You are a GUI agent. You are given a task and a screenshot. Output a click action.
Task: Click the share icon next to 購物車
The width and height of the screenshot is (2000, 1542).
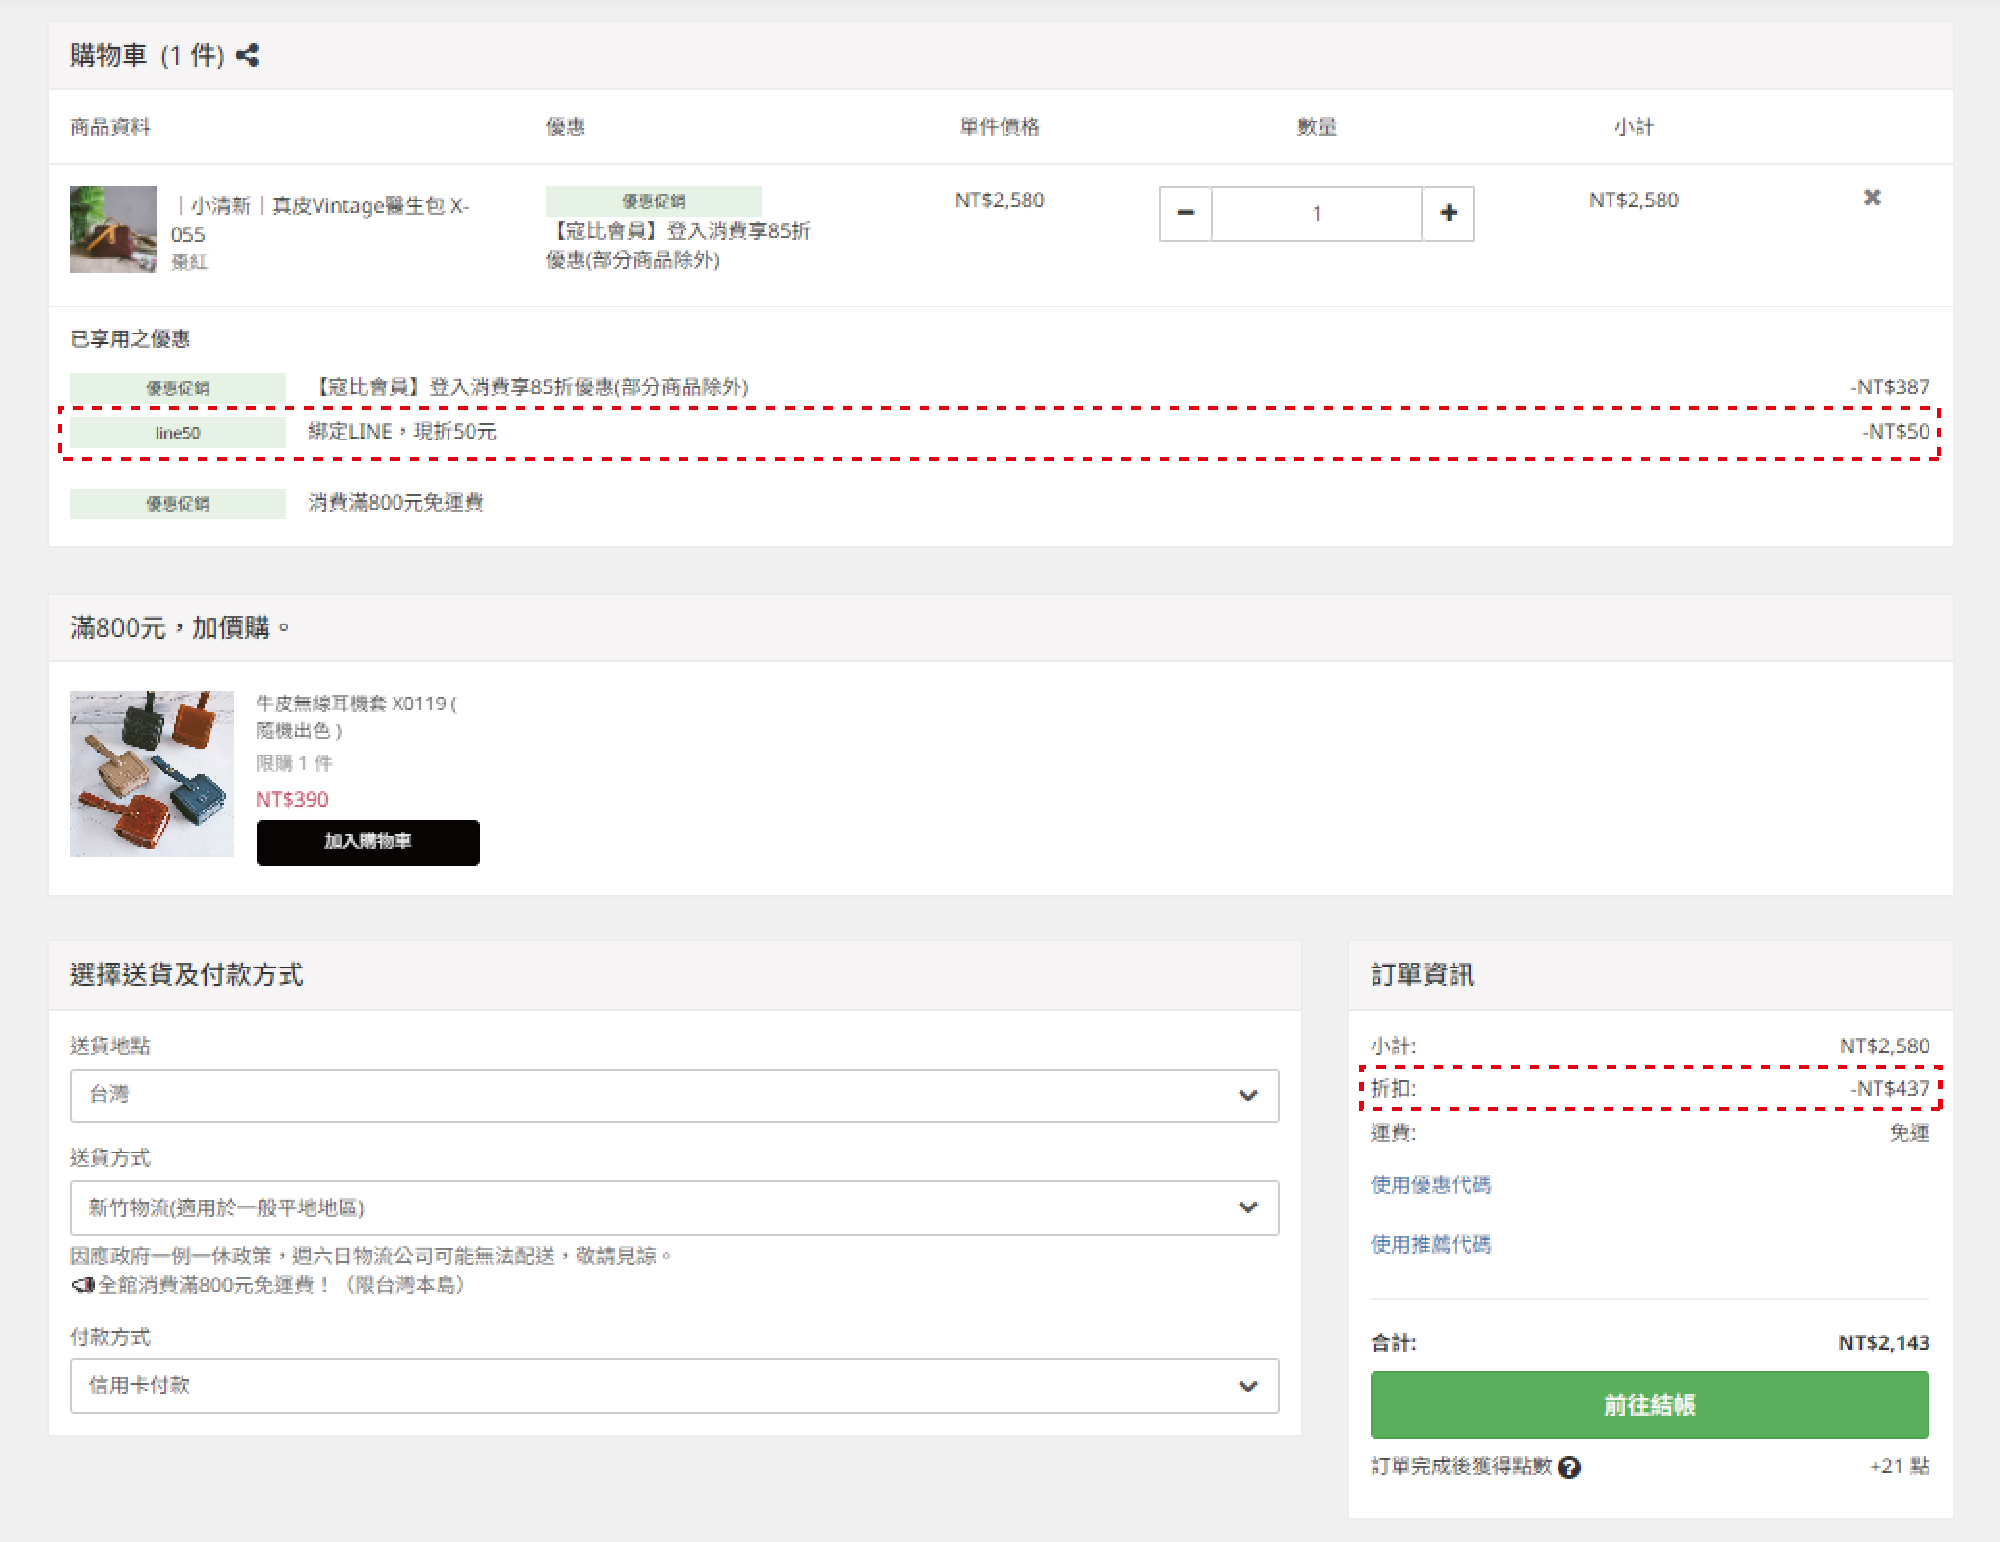[248, 55]
